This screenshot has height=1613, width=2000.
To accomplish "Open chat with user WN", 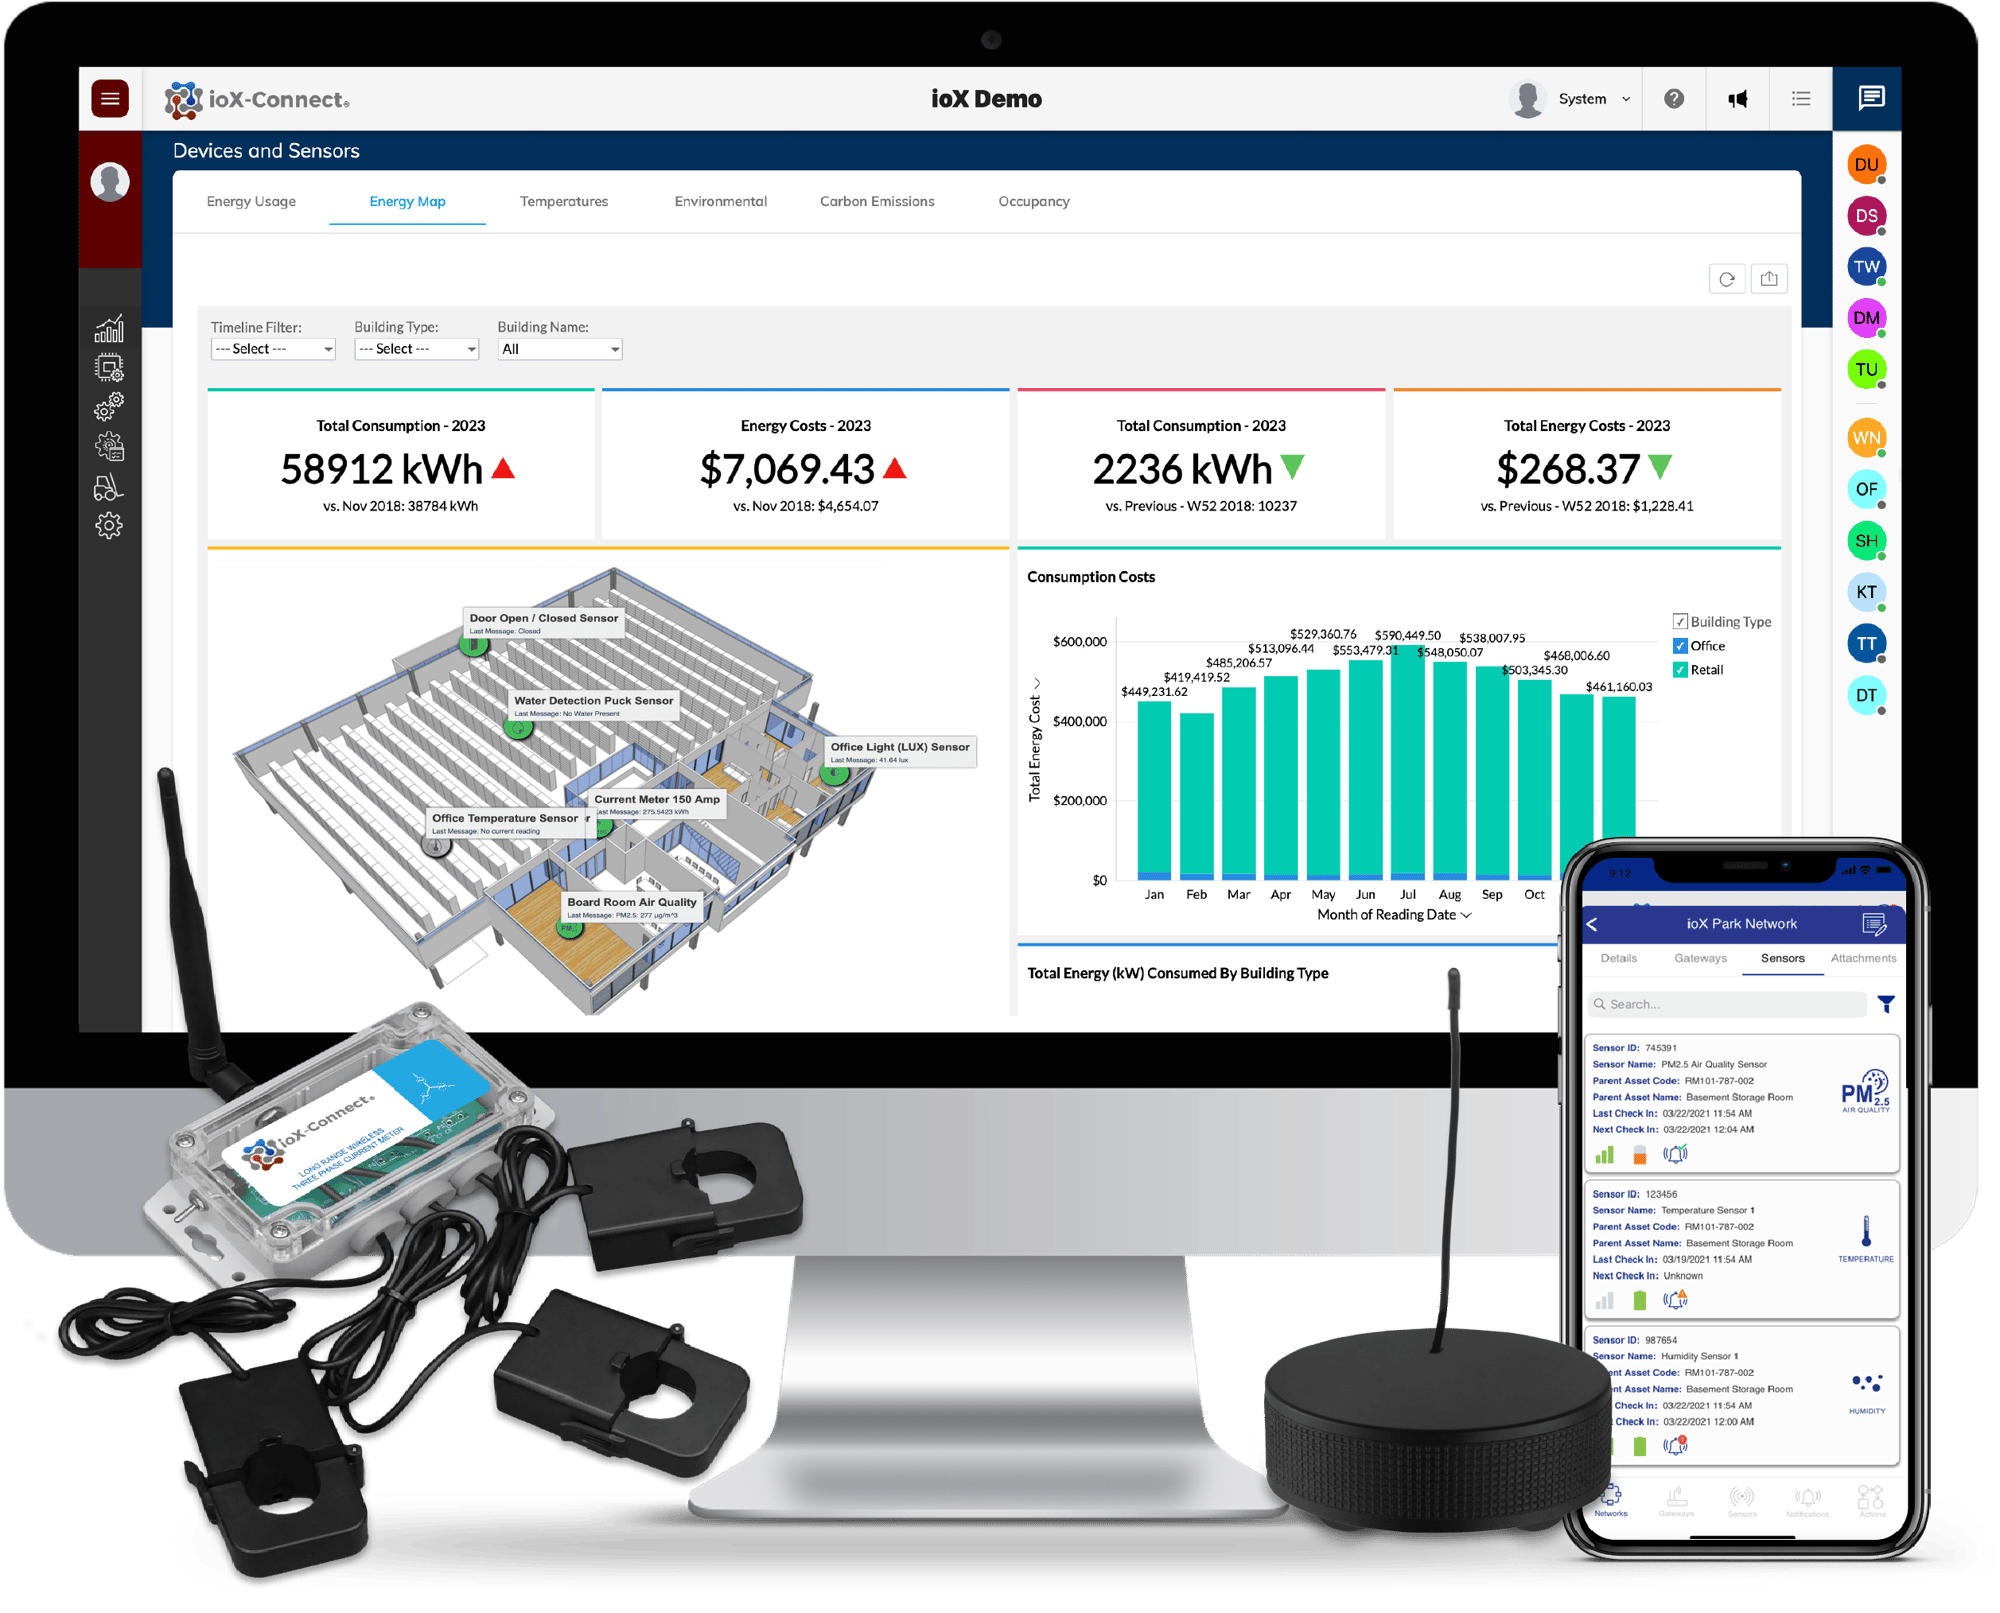I will point(1866,438).
